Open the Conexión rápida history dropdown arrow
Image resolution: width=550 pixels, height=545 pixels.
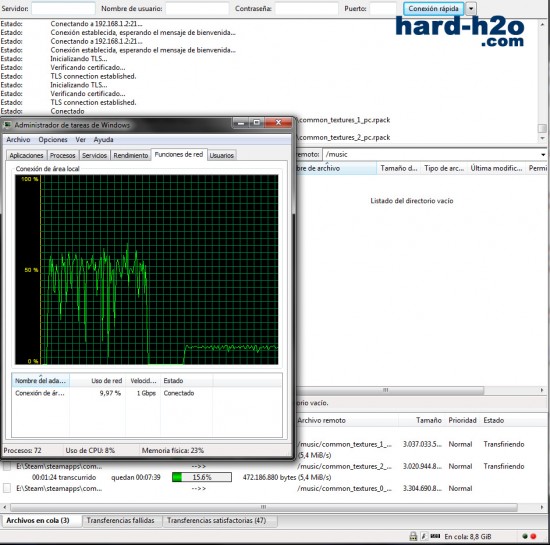(x=471, y=8)
